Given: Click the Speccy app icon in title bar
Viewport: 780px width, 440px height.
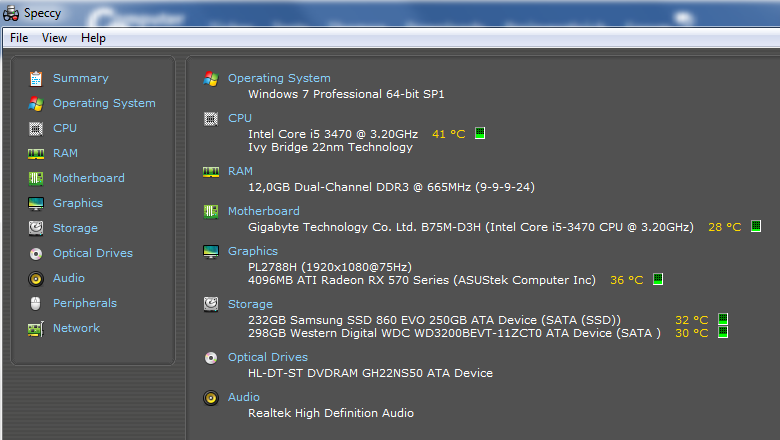Looking at the screenshot, I should pos(11,13).
